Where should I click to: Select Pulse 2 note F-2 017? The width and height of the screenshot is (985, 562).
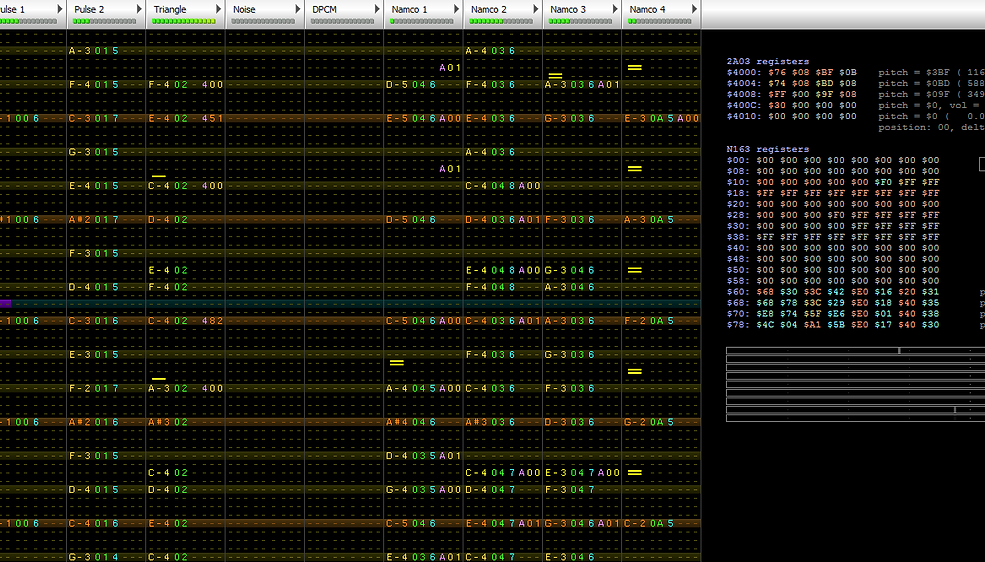(x=94, y=388)
